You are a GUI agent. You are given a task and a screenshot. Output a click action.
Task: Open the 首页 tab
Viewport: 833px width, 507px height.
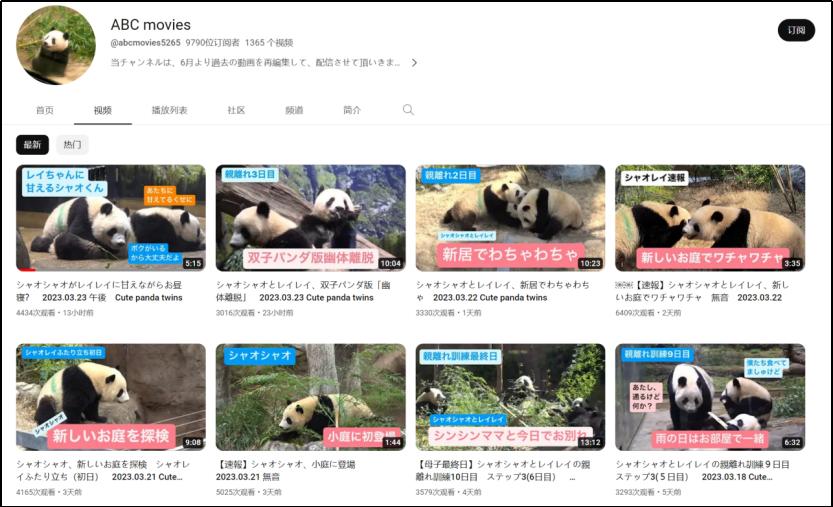pos(45,110)
